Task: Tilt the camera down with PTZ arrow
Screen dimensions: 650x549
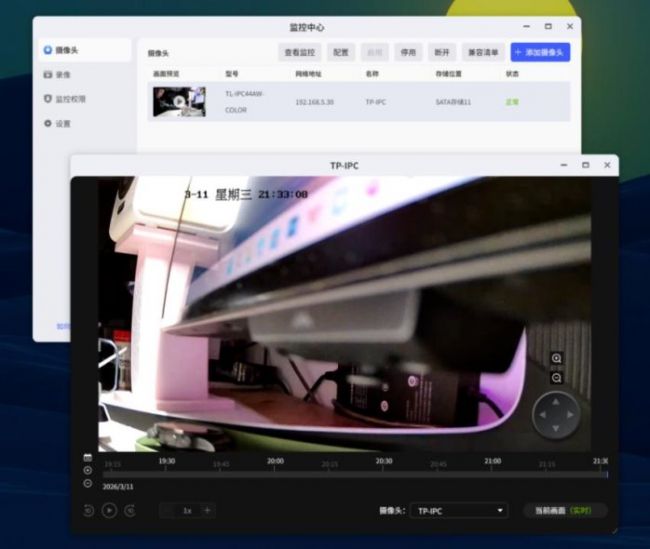Action: (x=555, y=427)
